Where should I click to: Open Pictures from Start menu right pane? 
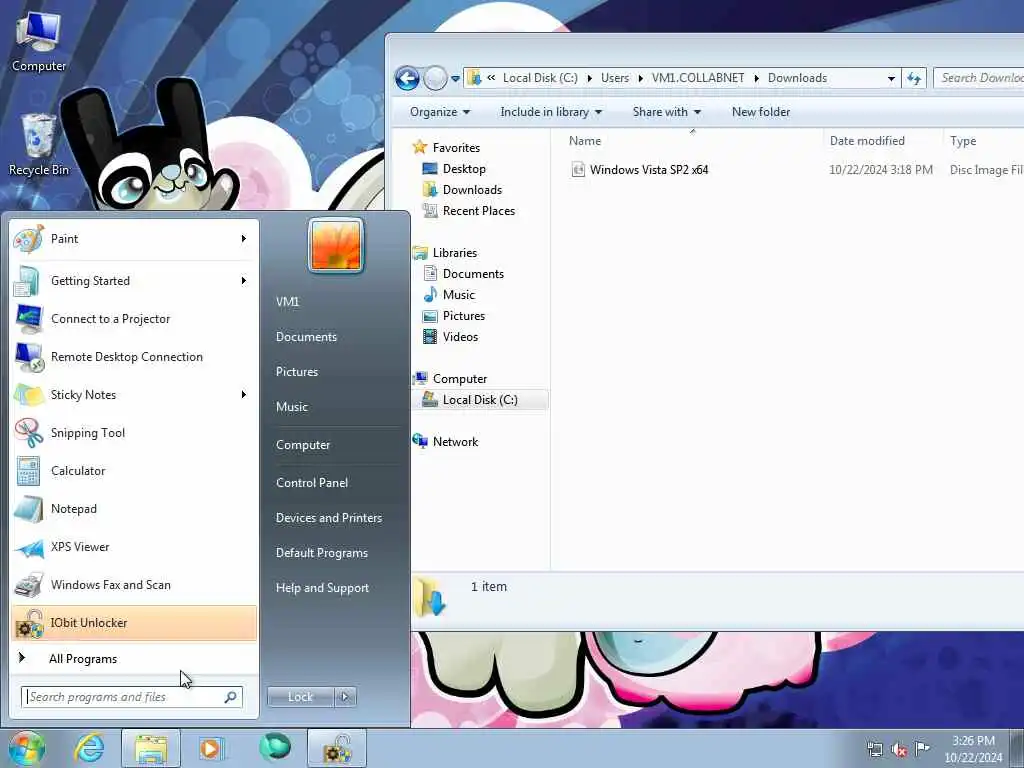[297, 372]
